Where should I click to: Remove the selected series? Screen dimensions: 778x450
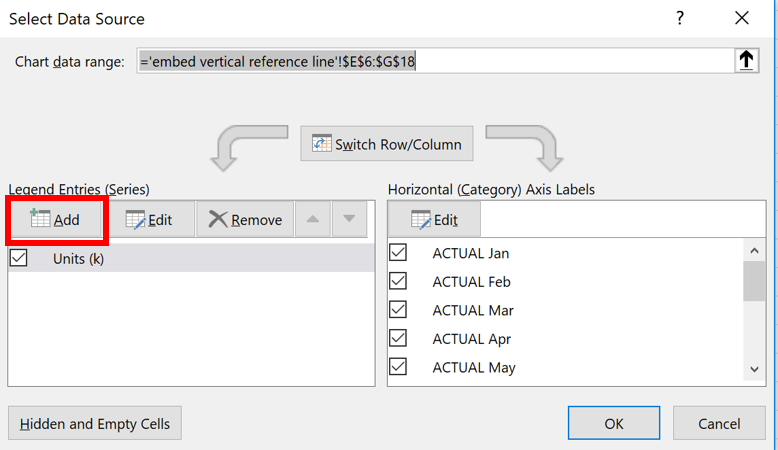point(245,219)
